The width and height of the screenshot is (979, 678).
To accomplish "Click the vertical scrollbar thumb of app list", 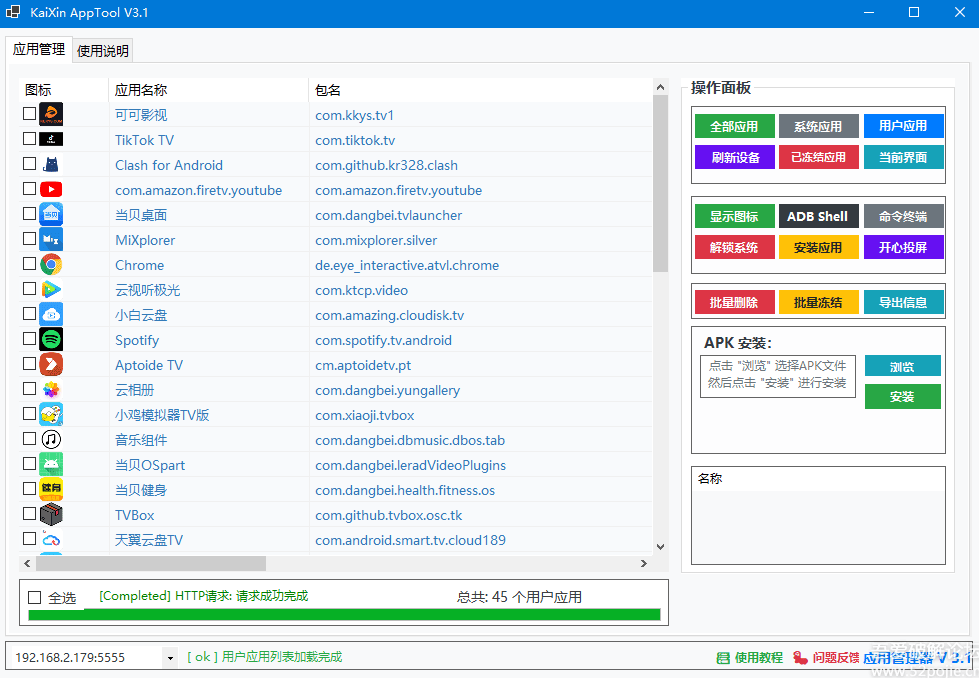I will point(660,184).
